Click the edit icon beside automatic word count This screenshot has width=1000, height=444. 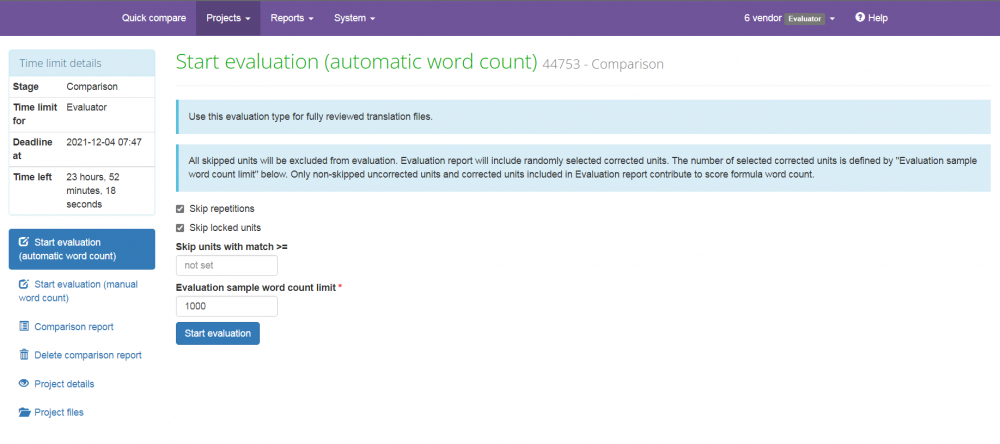(x=24, y=242)
